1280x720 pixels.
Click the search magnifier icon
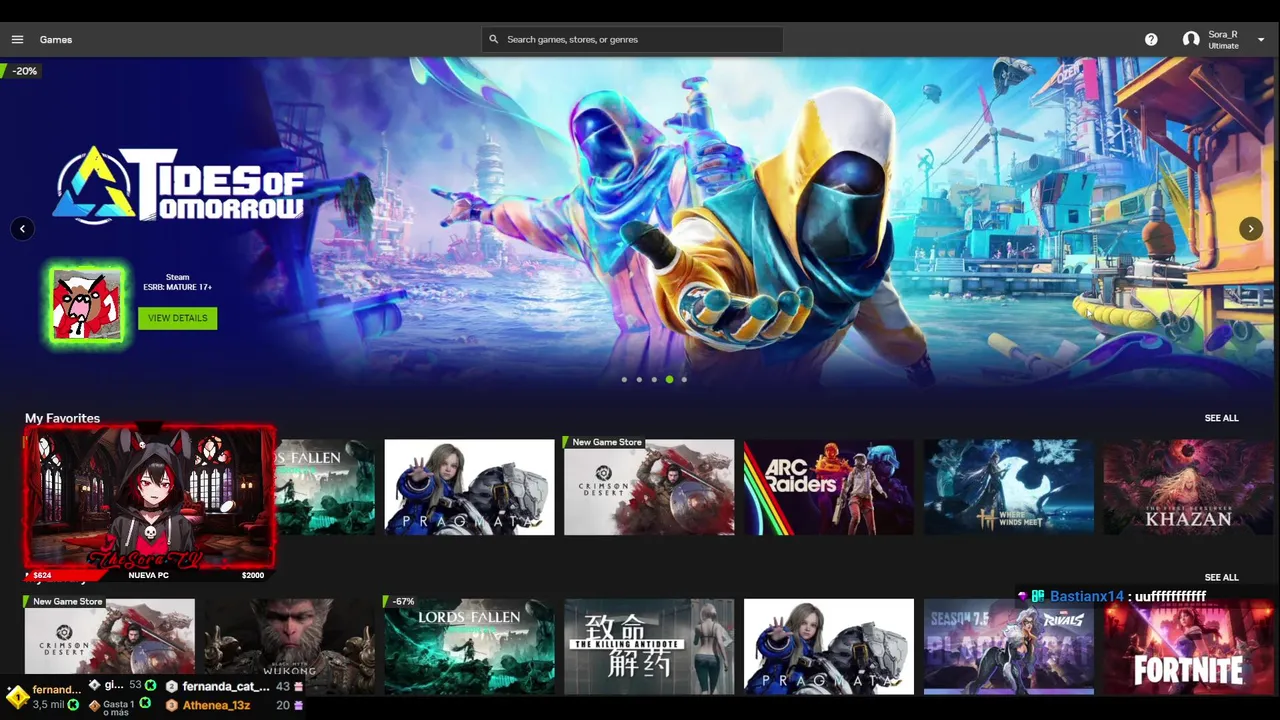[x=494, y=39]
